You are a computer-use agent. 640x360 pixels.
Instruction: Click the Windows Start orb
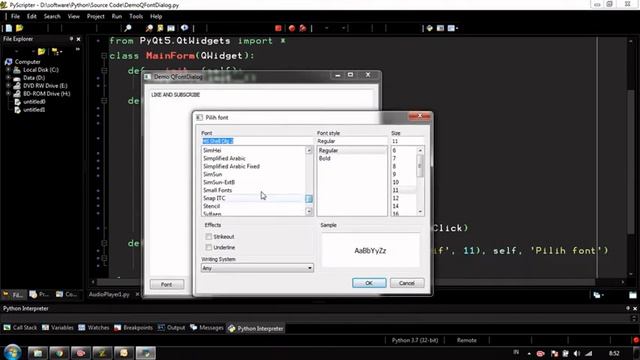12,352
